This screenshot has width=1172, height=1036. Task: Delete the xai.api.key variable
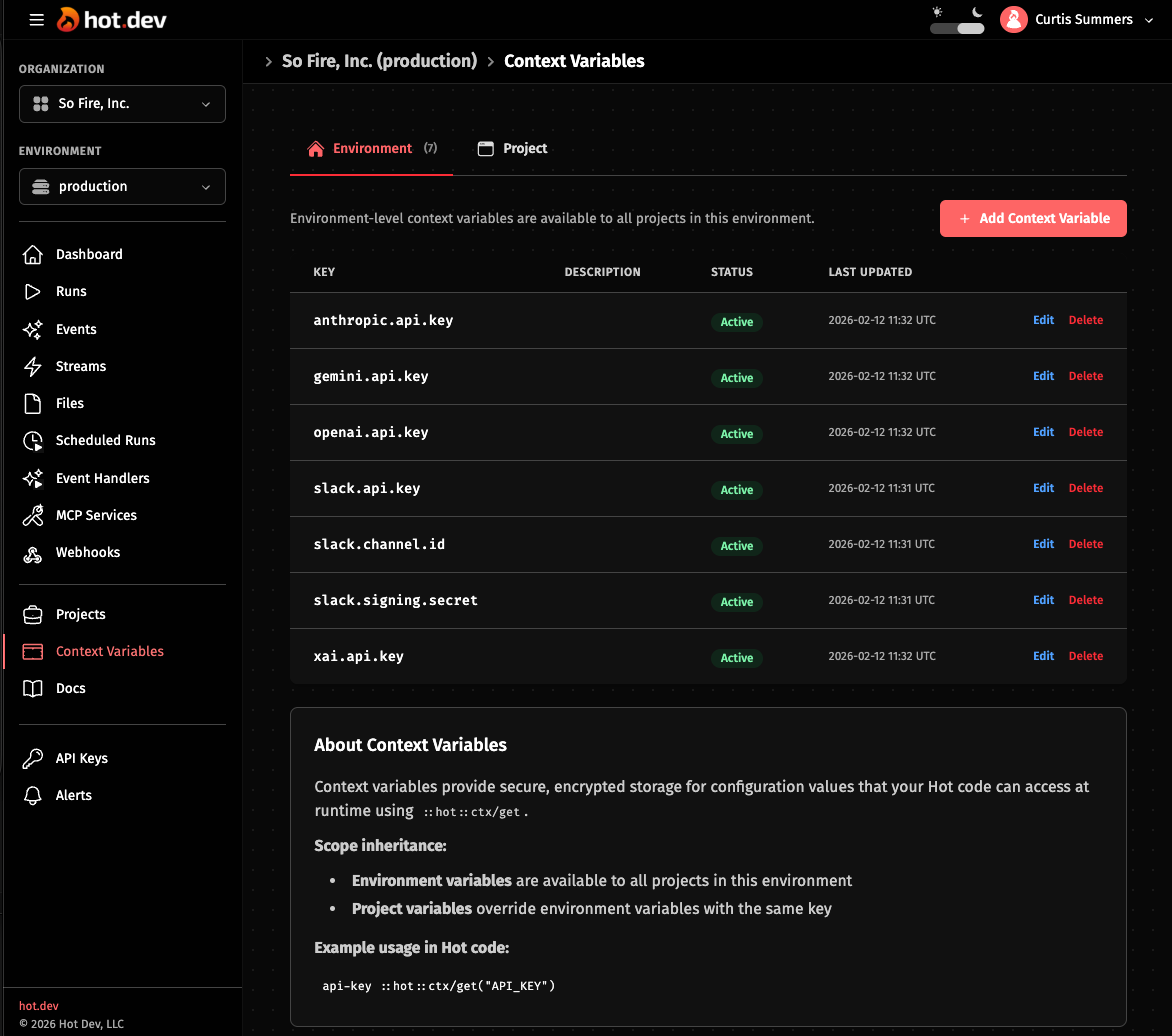(1085, 657)
